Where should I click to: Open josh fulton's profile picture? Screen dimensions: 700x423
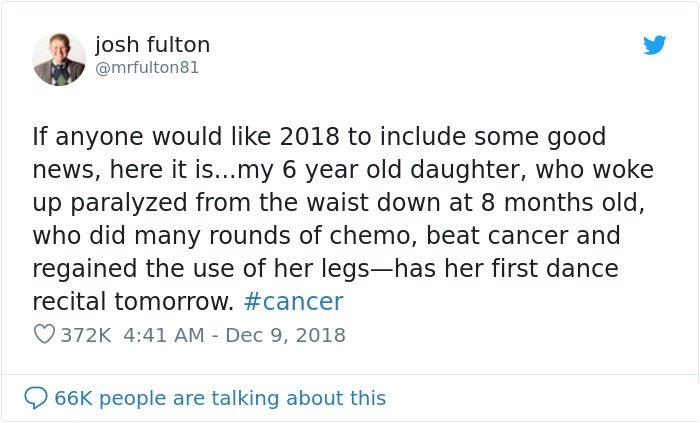coord(59,59)
